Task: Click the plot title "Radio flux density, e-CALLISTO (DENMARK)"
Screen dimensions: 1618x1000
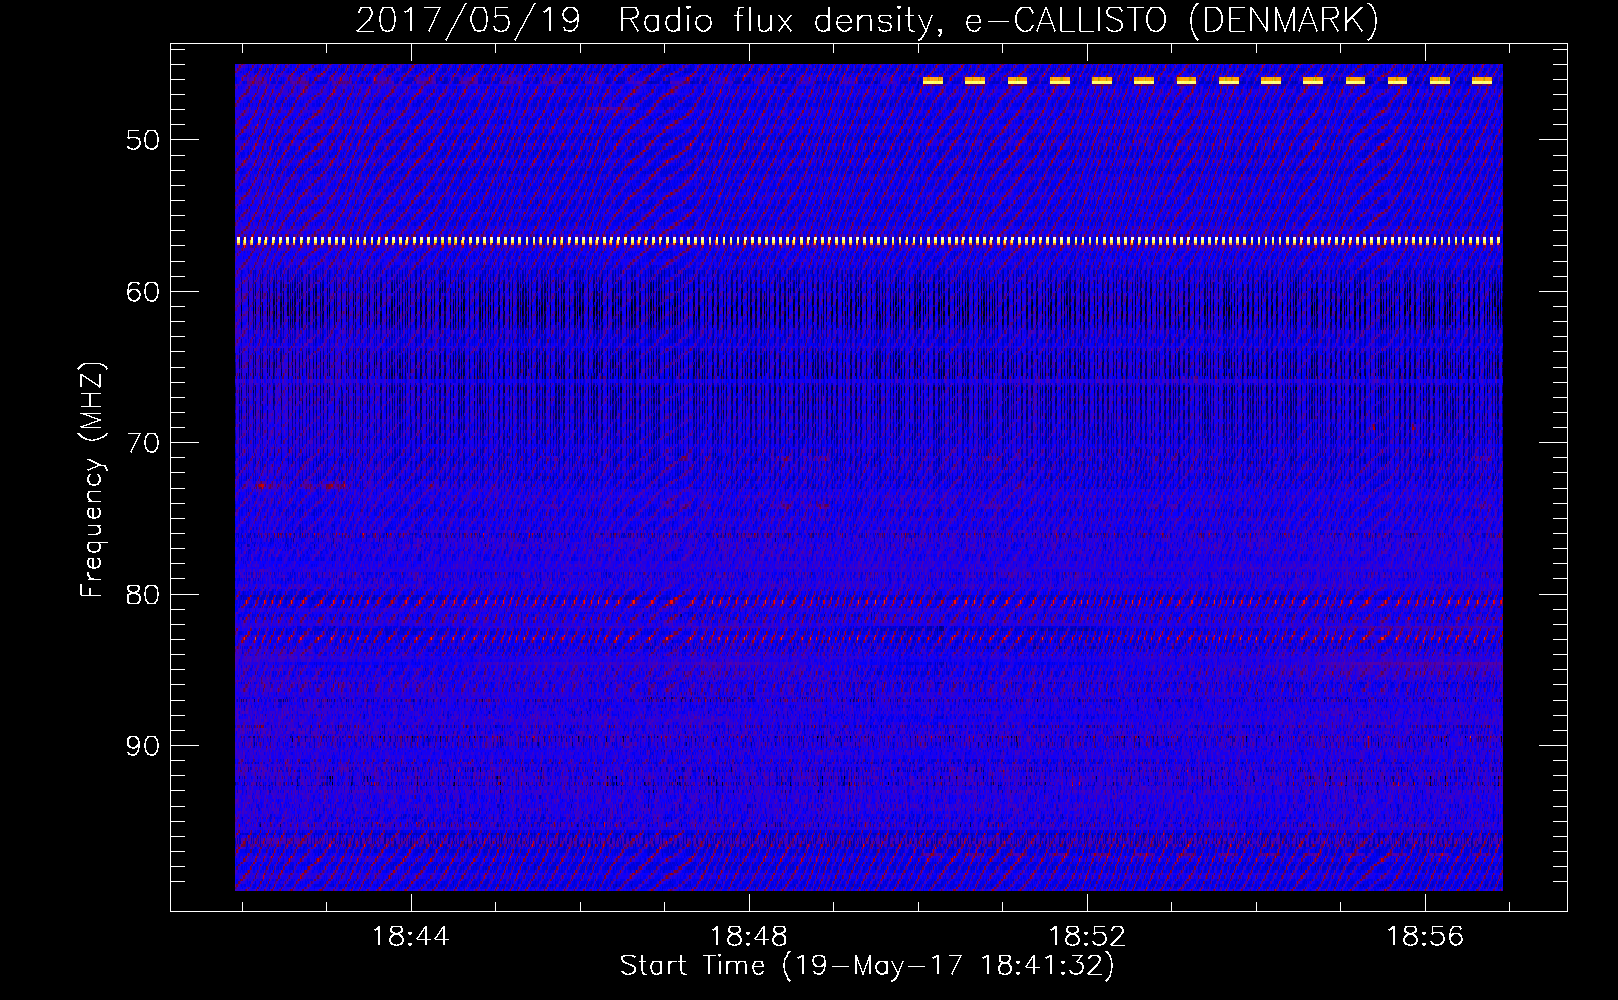Action: pyautogui.click(x=998, y=20)
